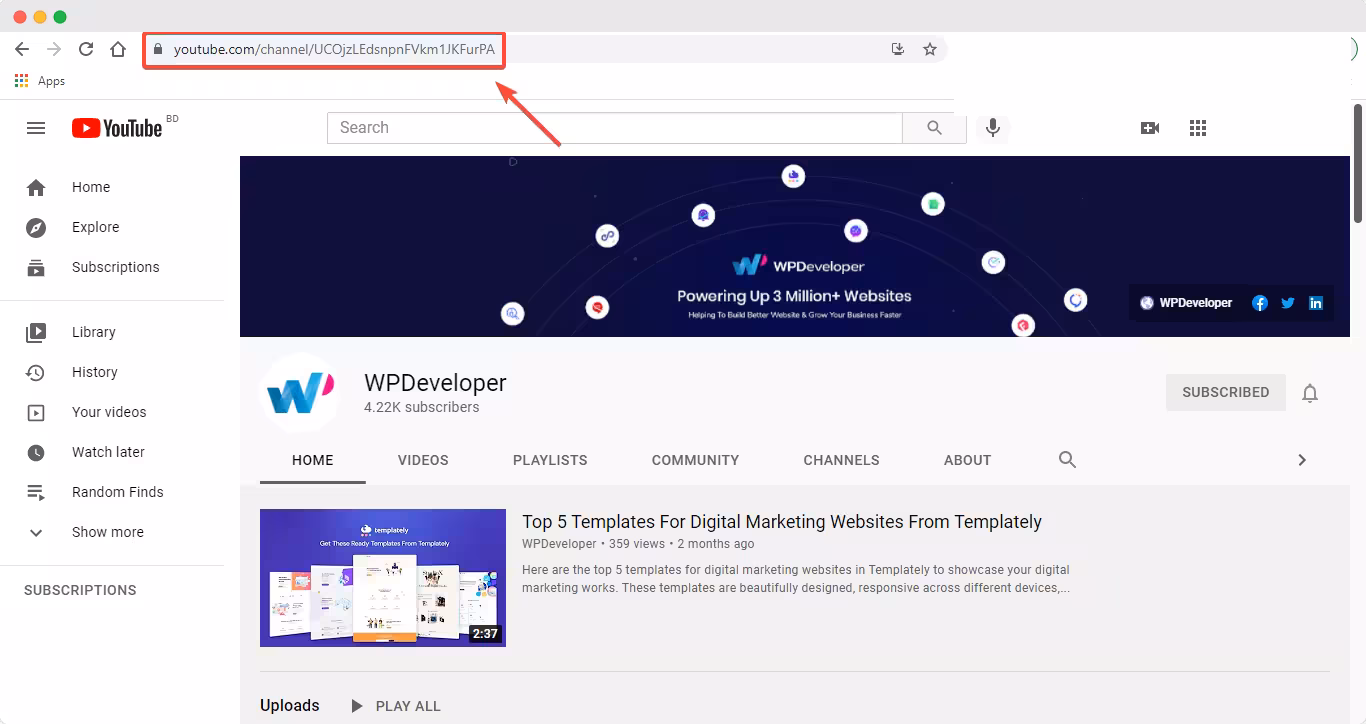Image resolution: width=1366 pixels, height=724 pixels.
Task: Open the YouTube apps grid icon
Action: (x=1198, y=128)
